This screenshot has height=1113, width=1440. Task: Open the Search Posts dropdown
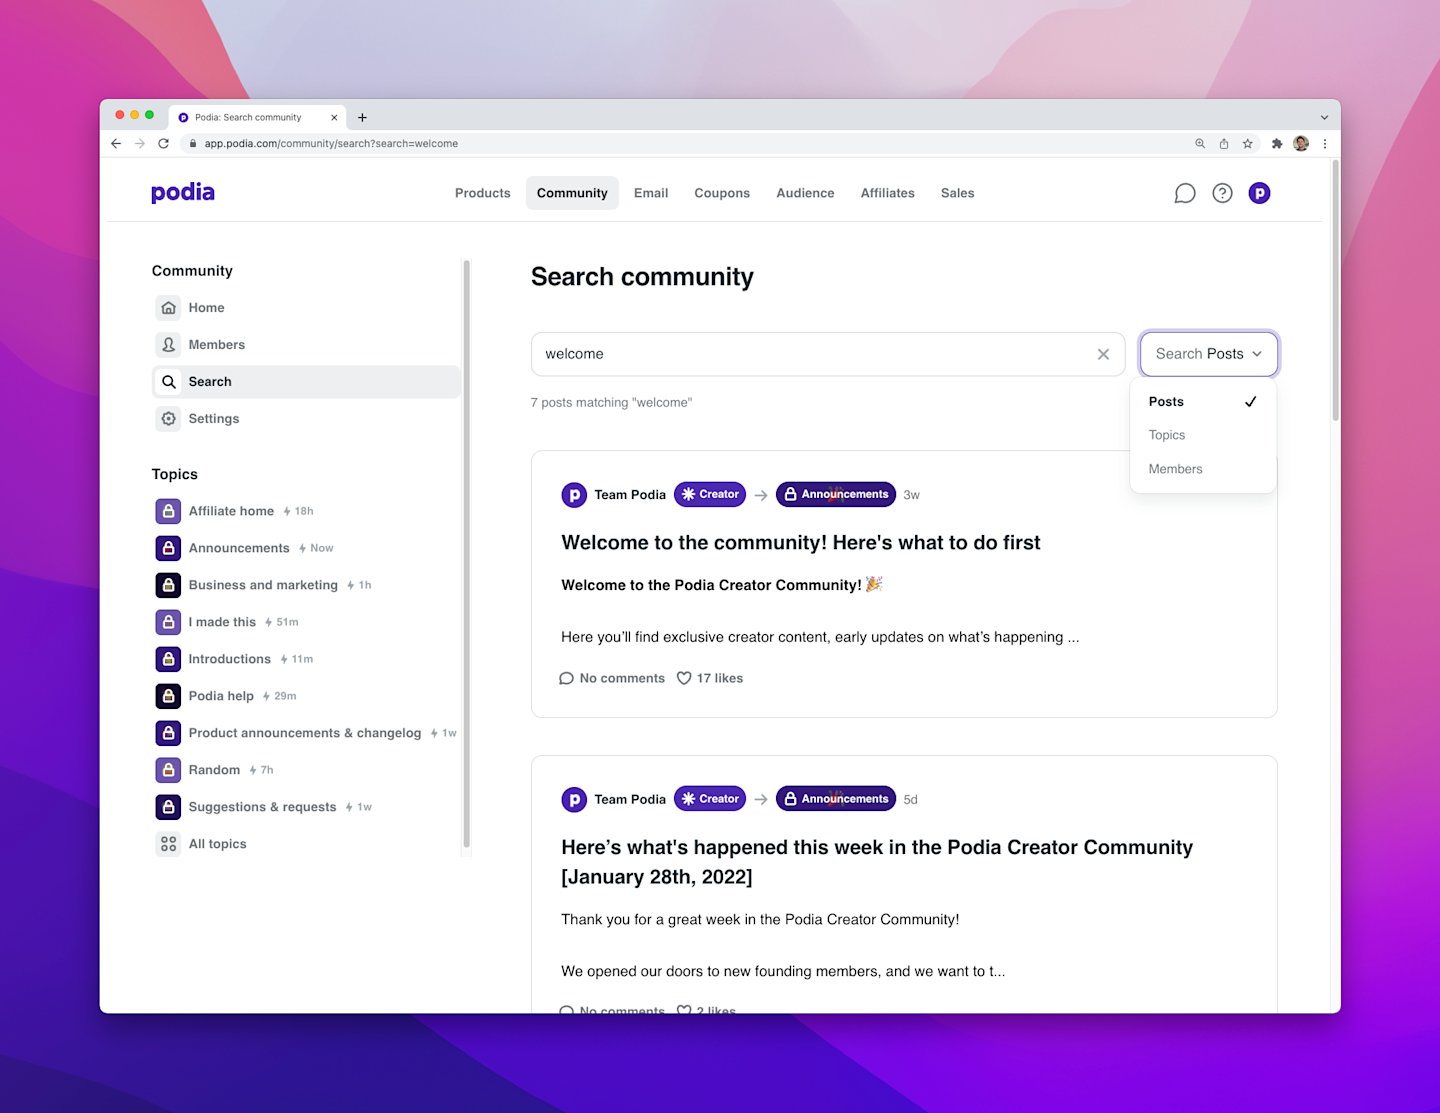(x=1209, y=354)
